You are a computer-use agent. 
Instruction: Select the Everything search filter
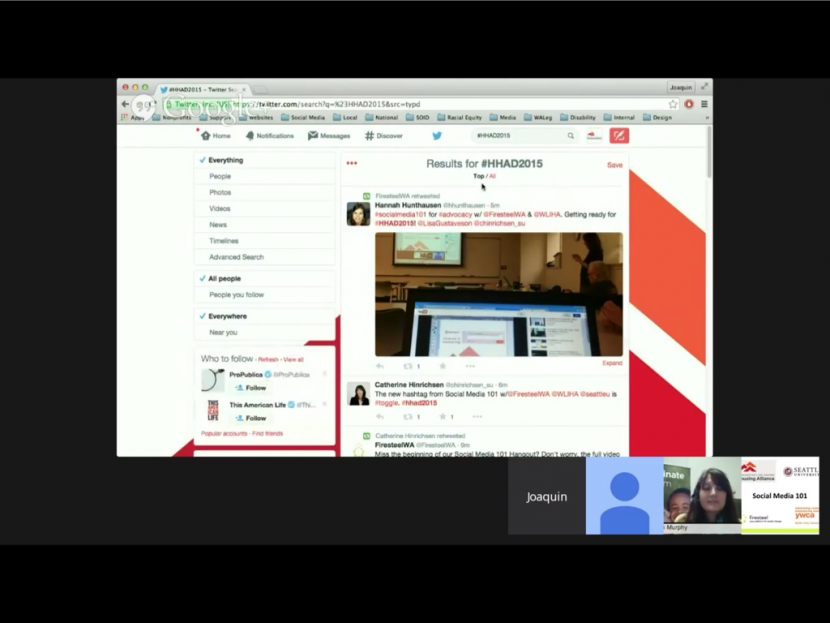click(x=265, y=160)
